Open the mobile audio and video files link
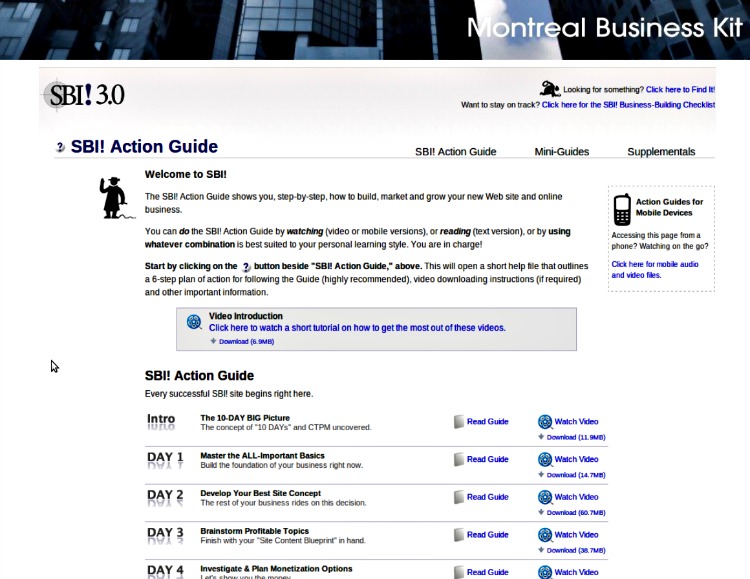Screen dimensions: 750x579 (x=655, y=269)
